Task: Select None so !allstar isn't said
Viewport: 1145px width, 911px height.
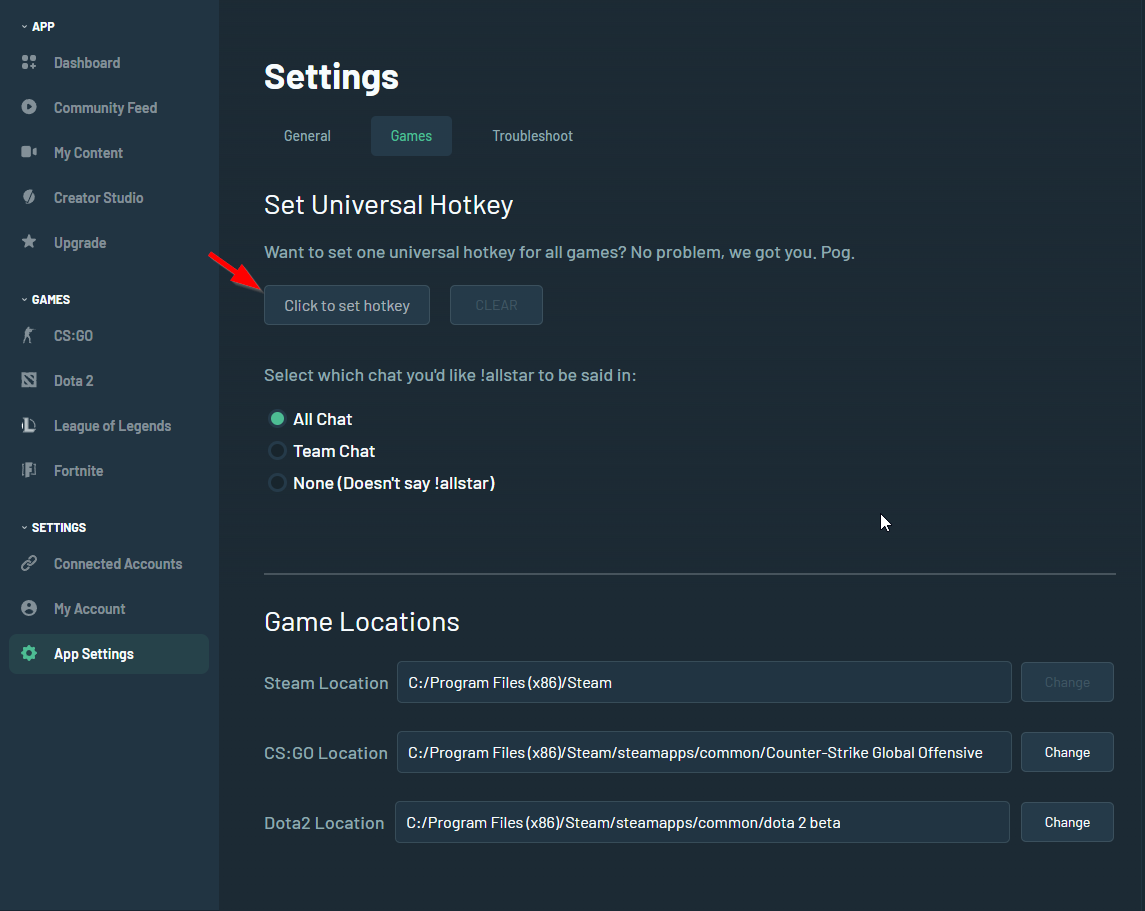Action: coord(277,482)
